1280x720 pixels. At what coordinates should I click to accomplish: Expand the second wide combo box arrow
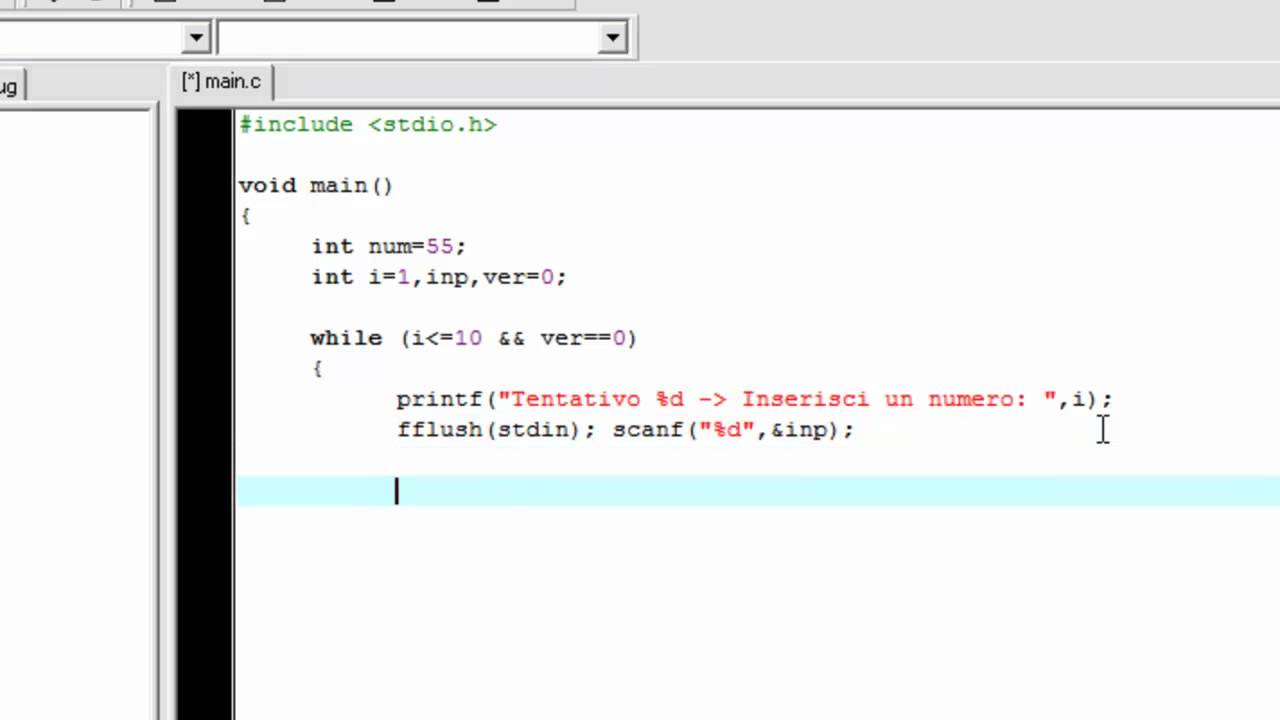point(613,39)
